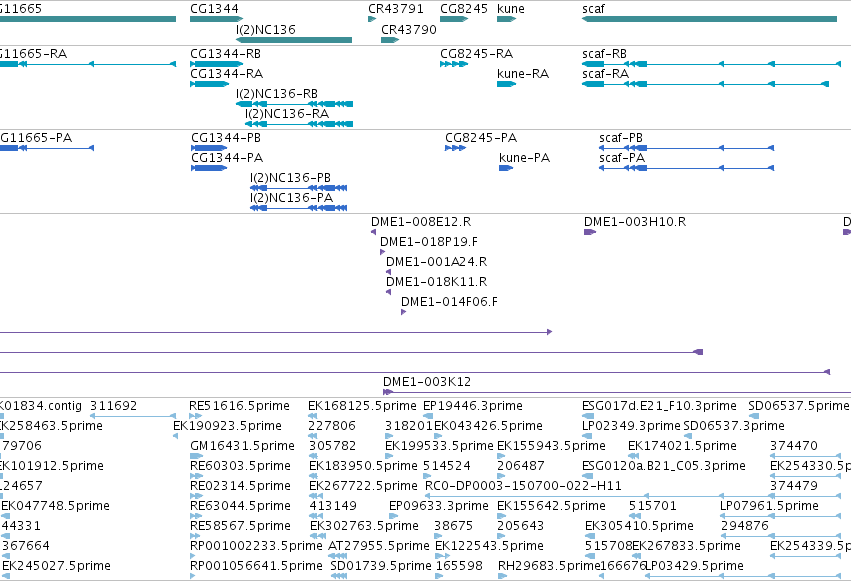Click EST RP001002233.5prime
Viewport: 851px width, 581px height.
coord(193,556)
